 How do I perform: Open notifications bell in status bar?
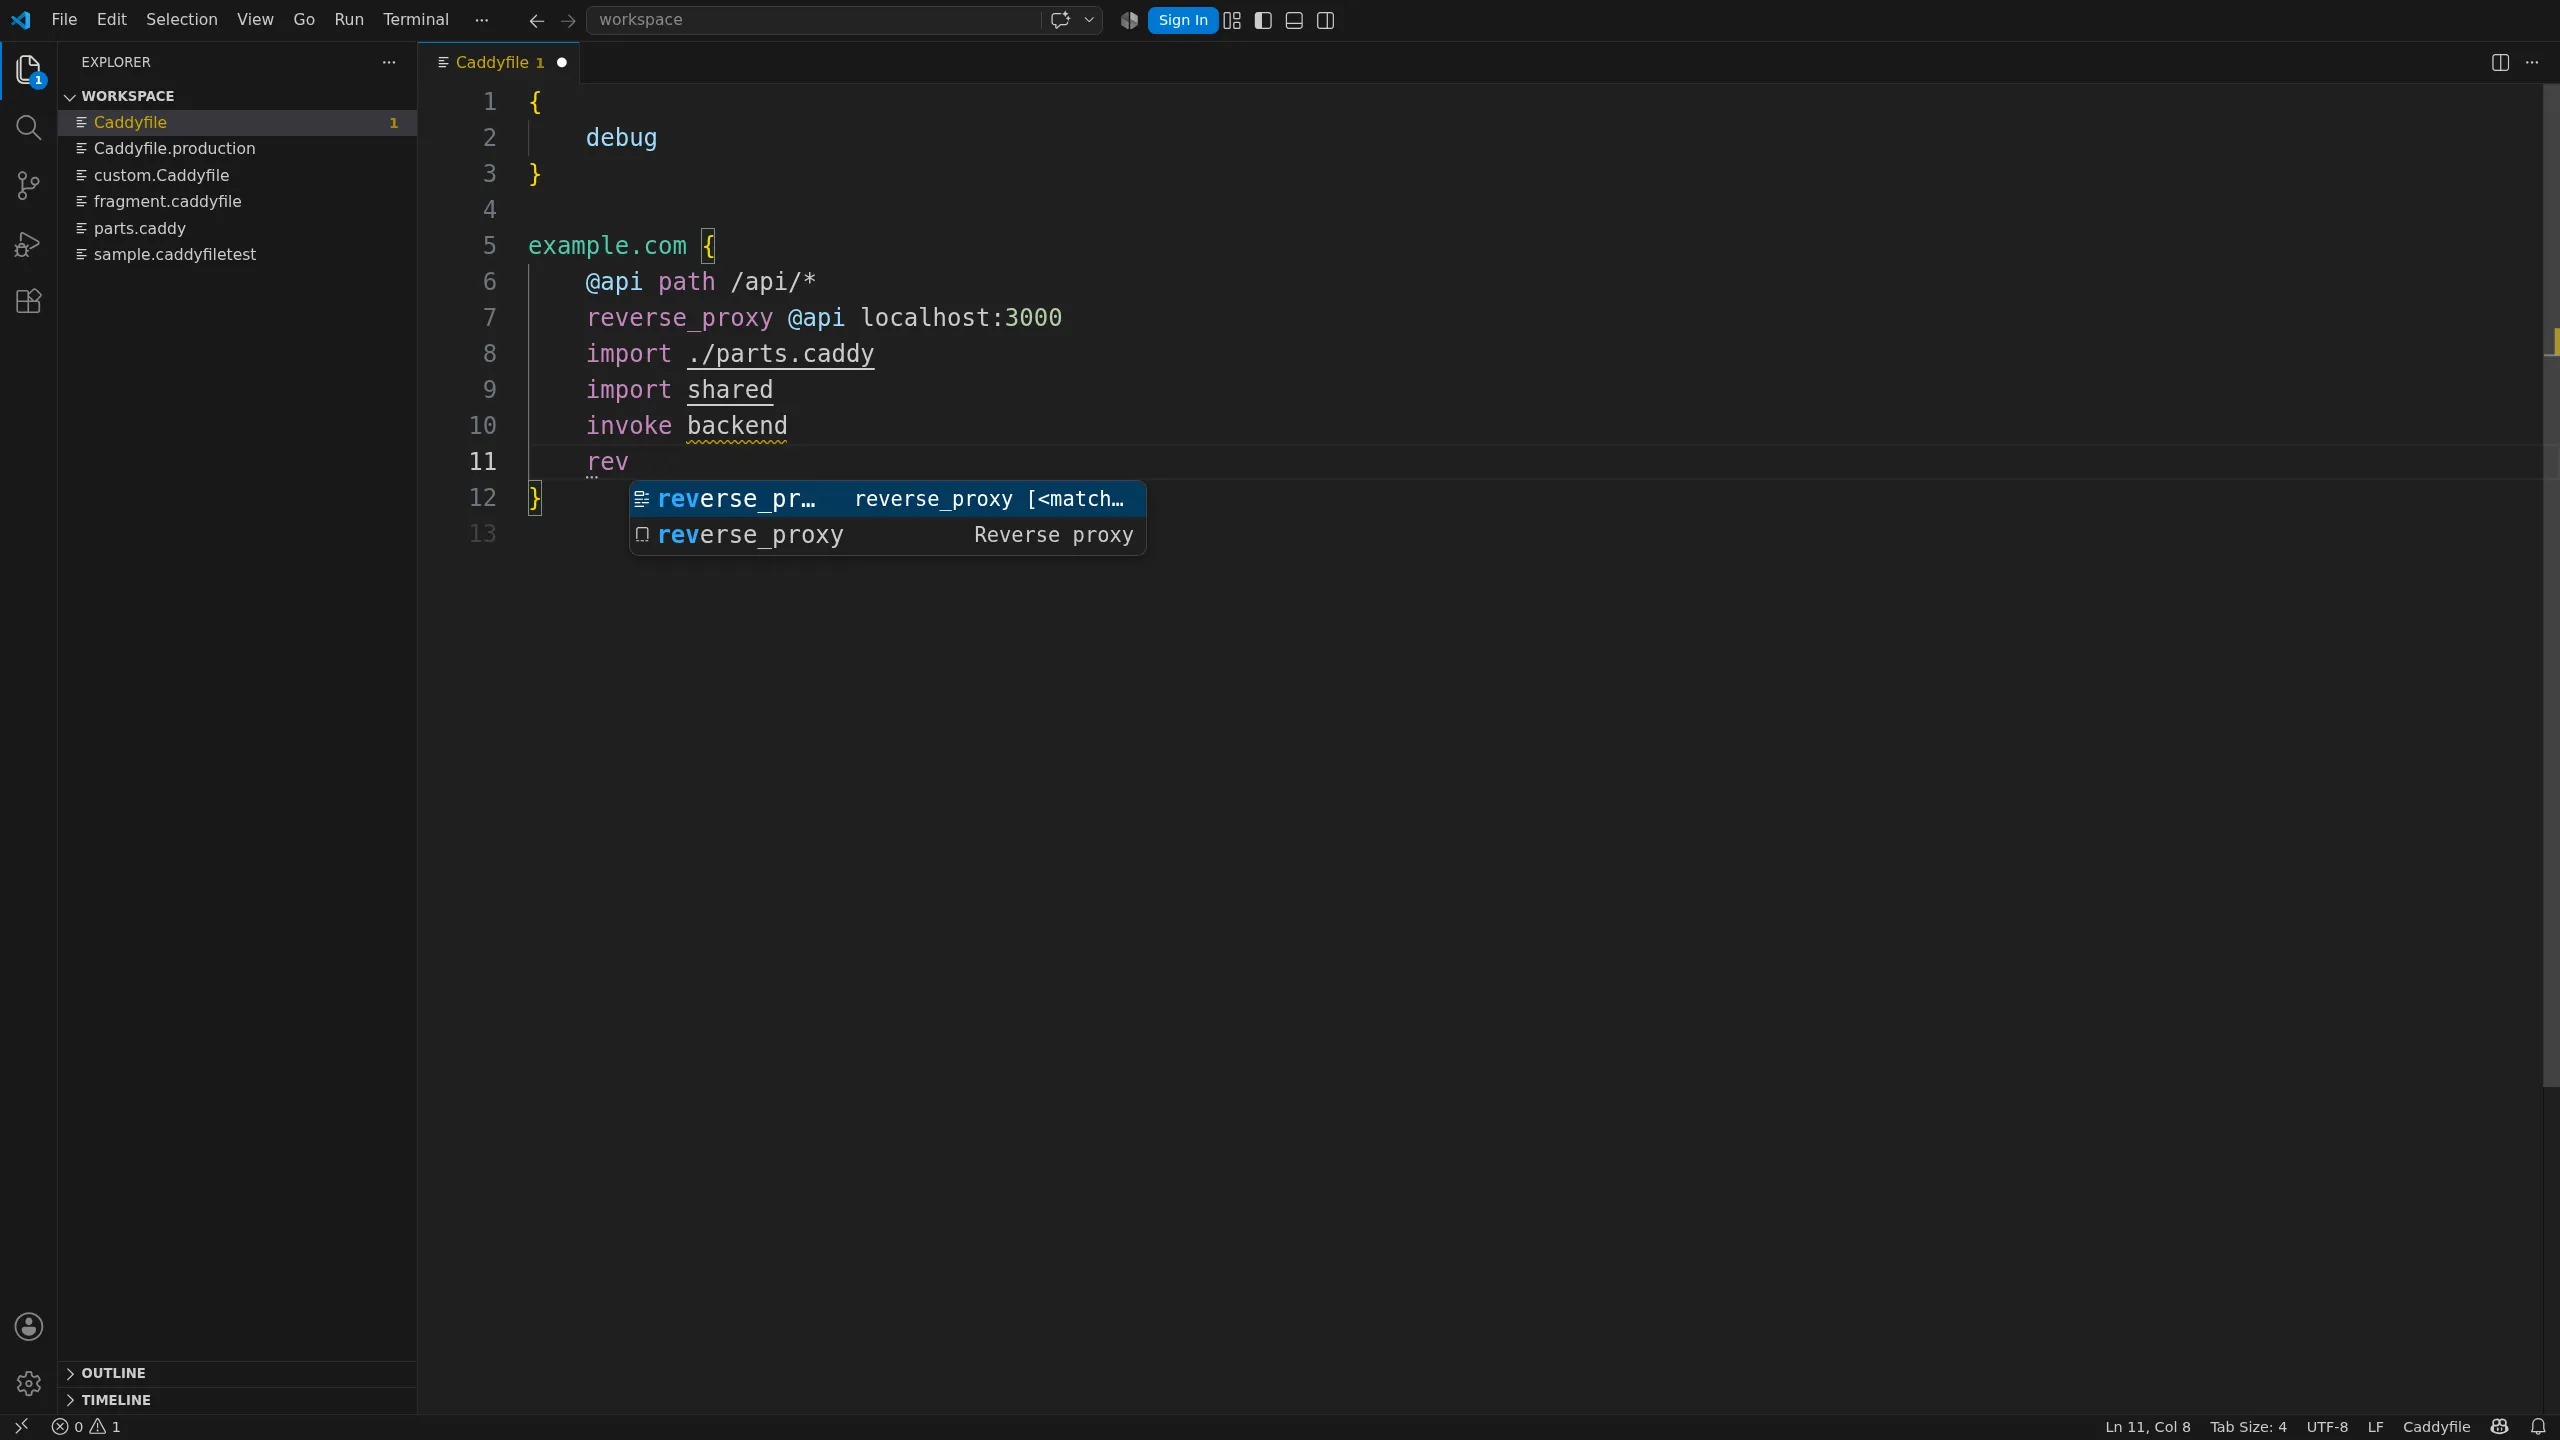click(x=2538, y=1427)
